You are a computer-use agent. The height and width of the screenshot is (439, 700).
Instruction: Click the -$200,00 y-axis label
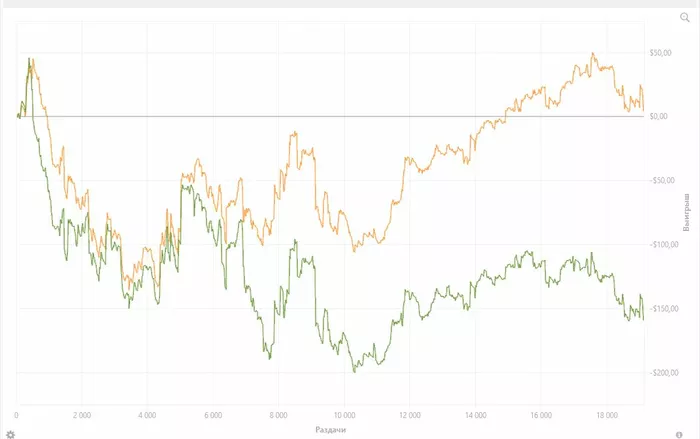(664, 373)
